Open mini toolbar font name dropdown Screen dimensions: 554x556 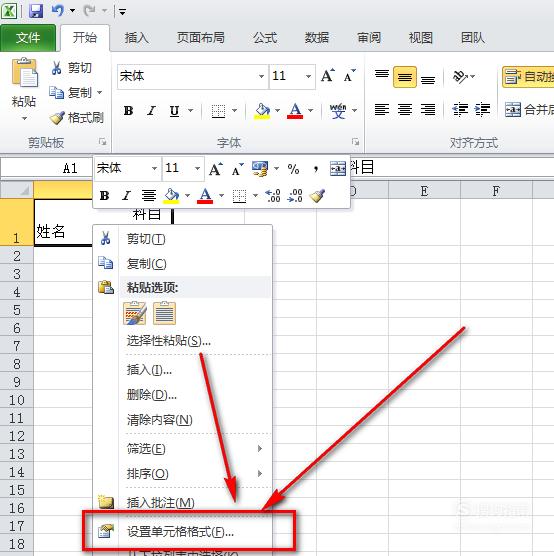coord(154,168)
